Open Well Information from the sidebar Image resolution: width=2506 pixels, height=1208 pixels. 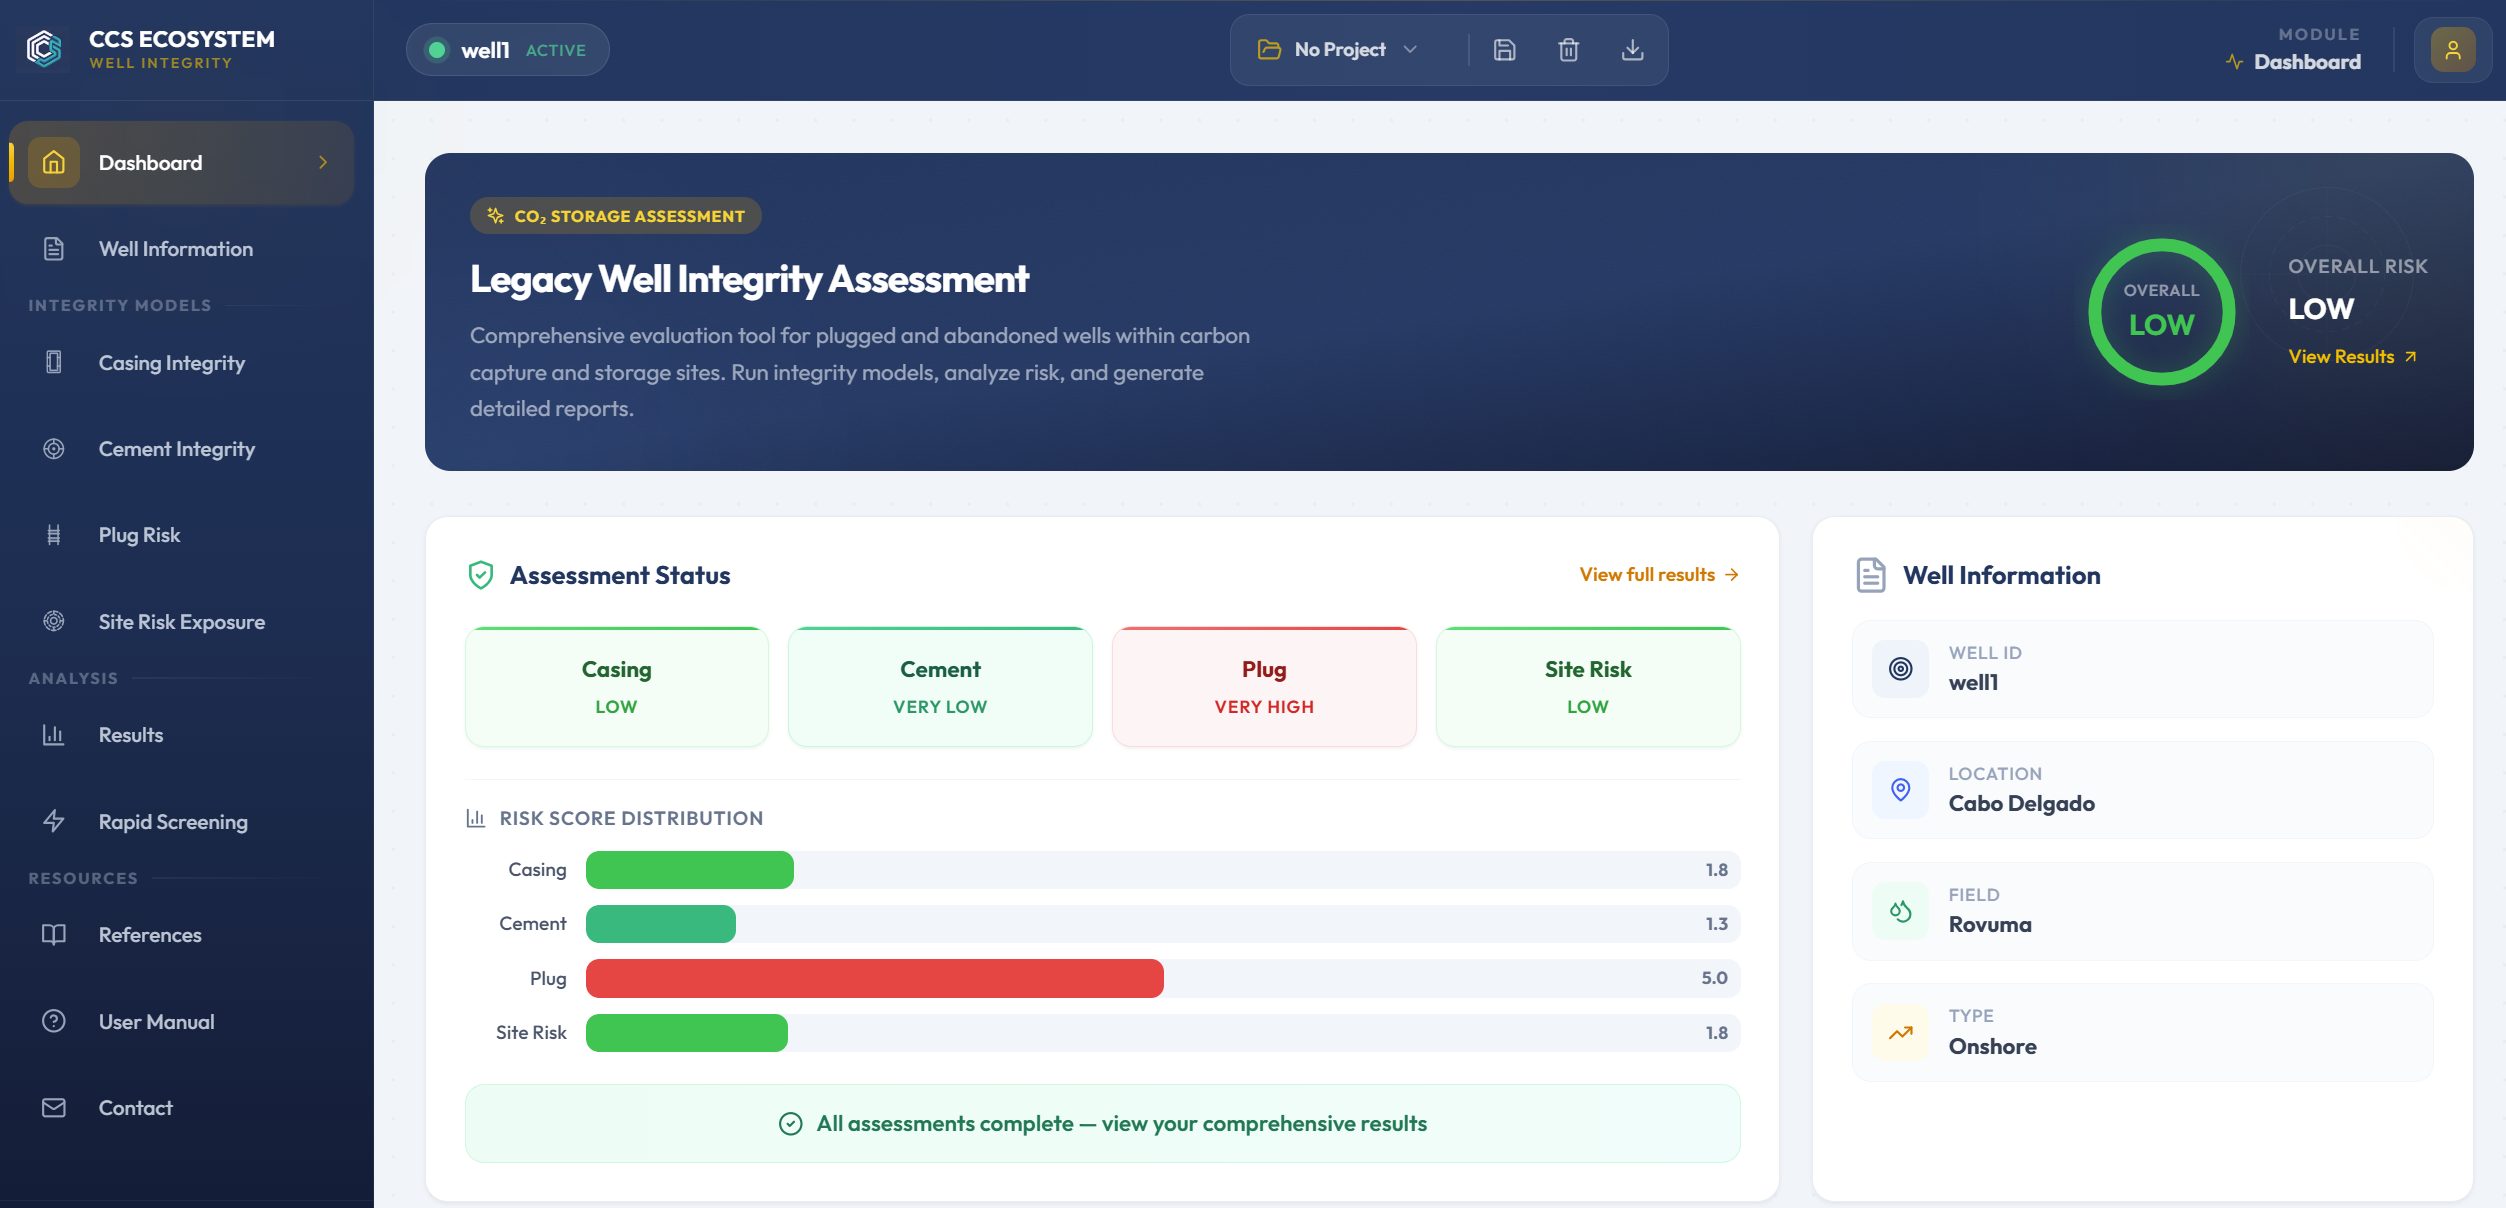175,248
